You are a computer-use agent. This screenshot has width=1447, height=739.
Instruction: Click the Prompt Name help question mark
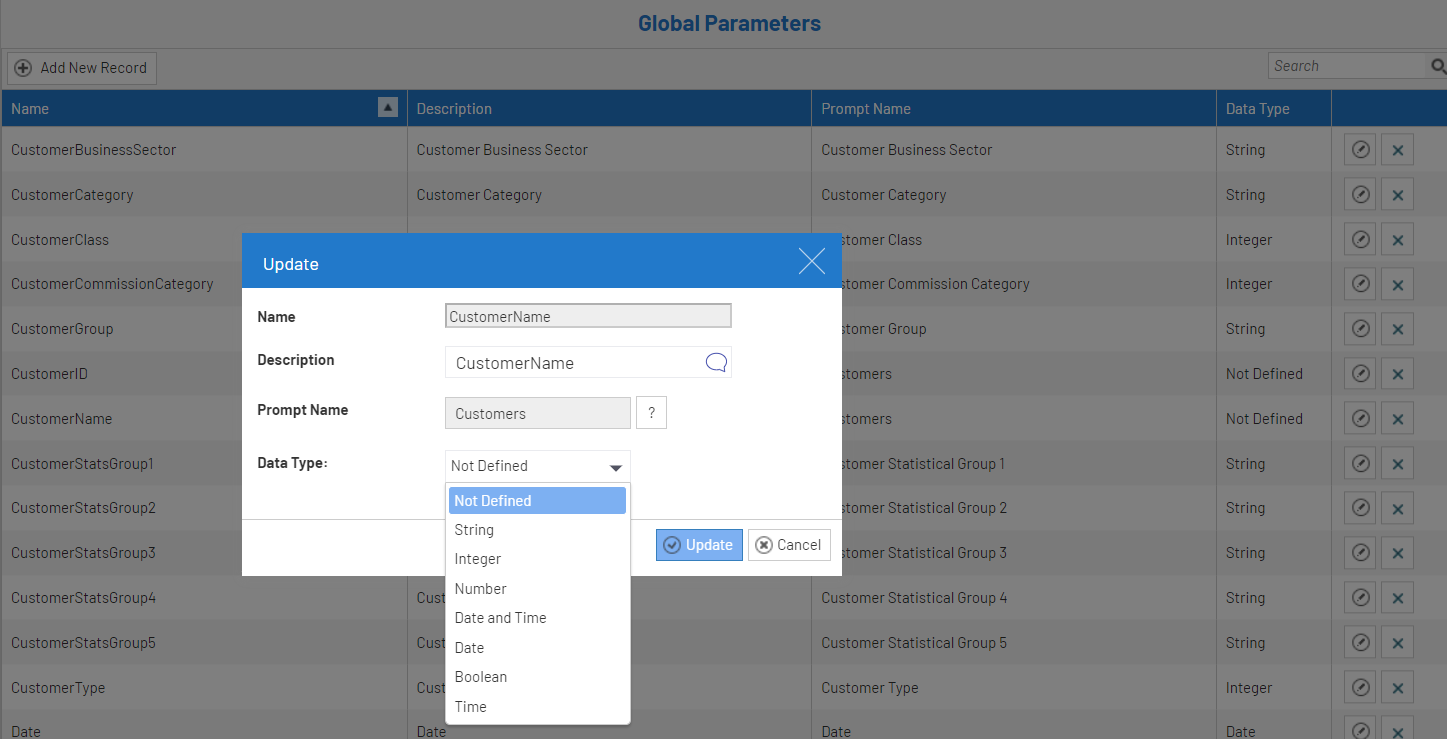(651, 413)
